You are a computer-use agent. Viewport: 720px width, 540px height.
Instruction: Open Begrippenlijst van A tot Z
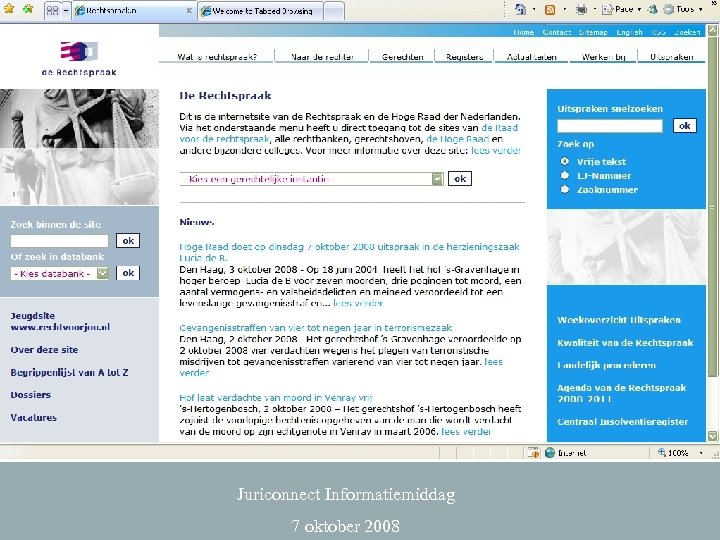click(x=69, y=372)
